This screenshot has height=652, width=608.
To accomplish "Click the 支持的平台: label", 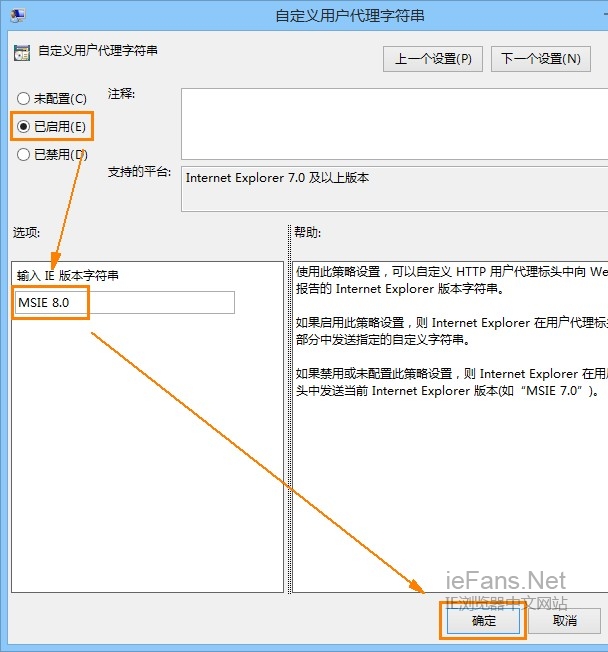I will click(x=139, y=171).
